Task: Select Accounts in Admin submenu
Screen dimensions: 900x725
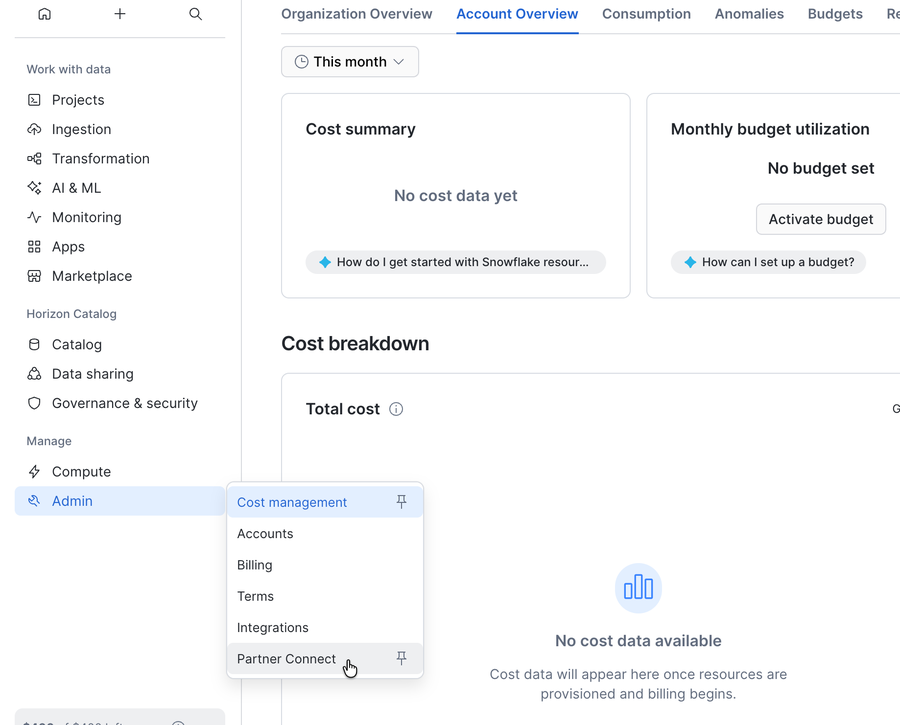Action: tap(325, 533)
